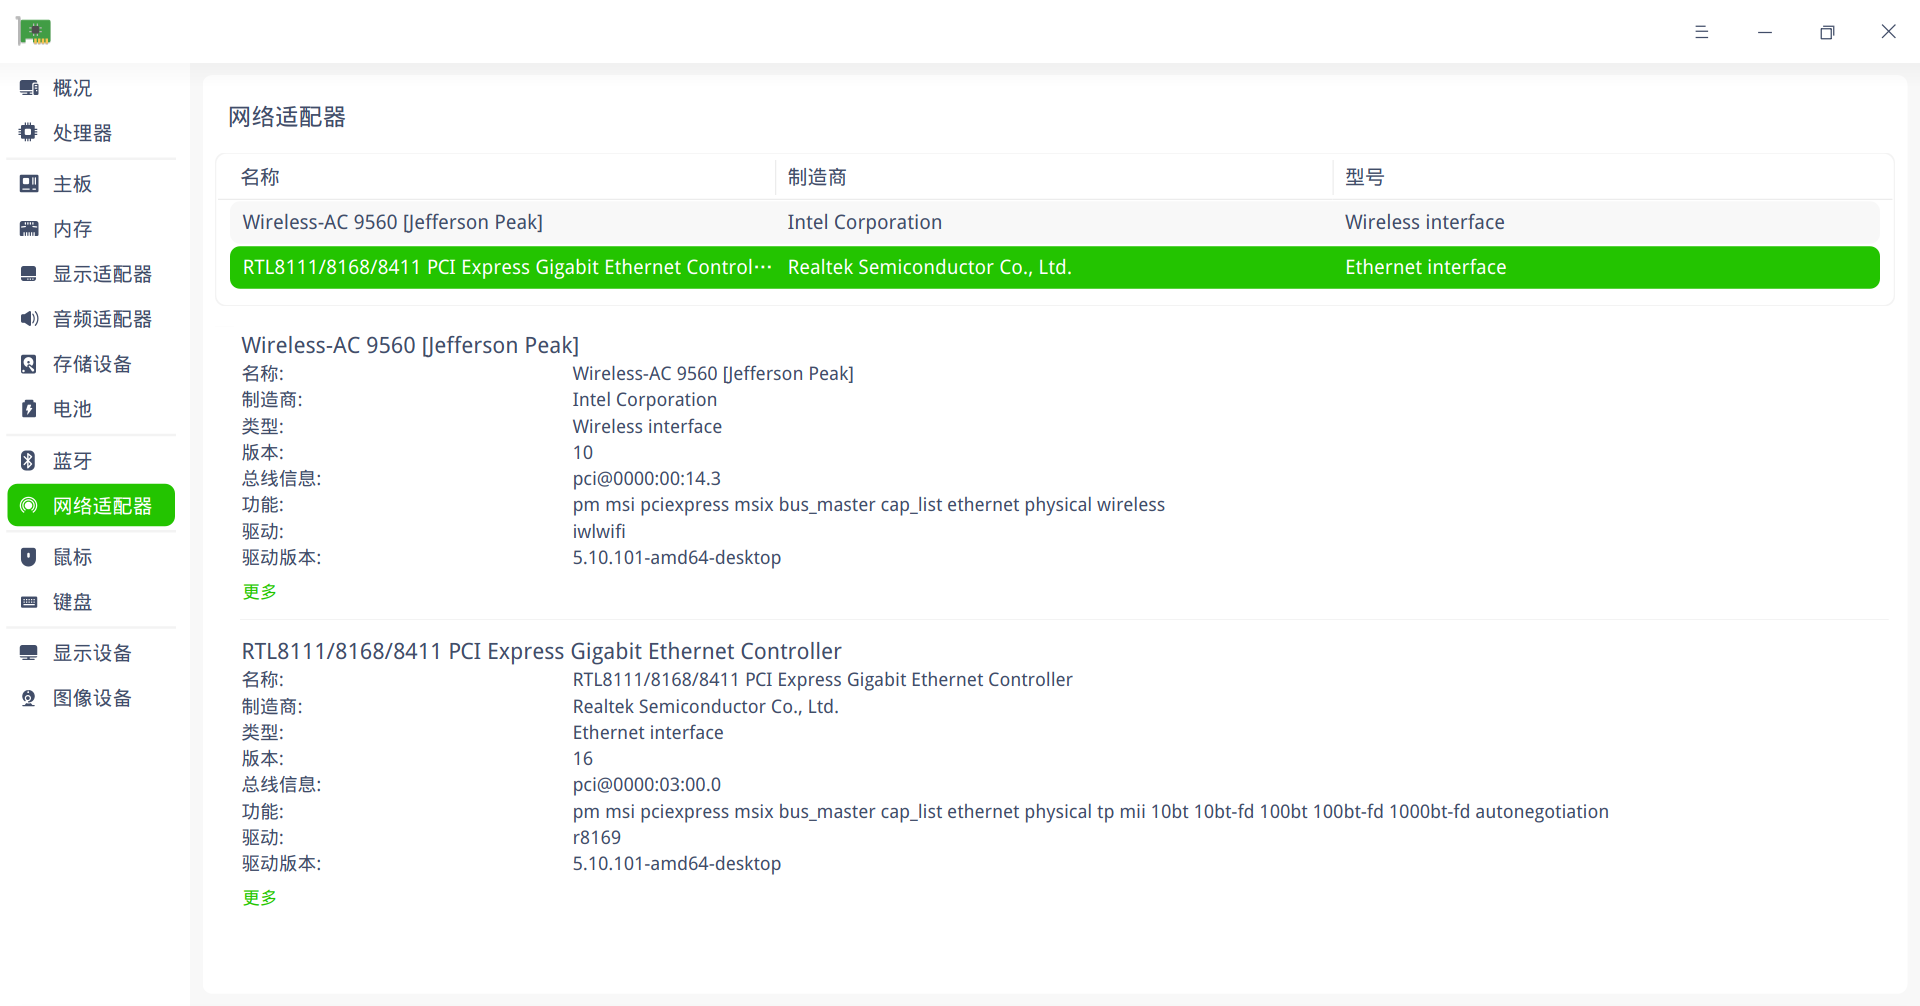
Task: Click the Wireless interface table cell
Action: coord(1424,222)
